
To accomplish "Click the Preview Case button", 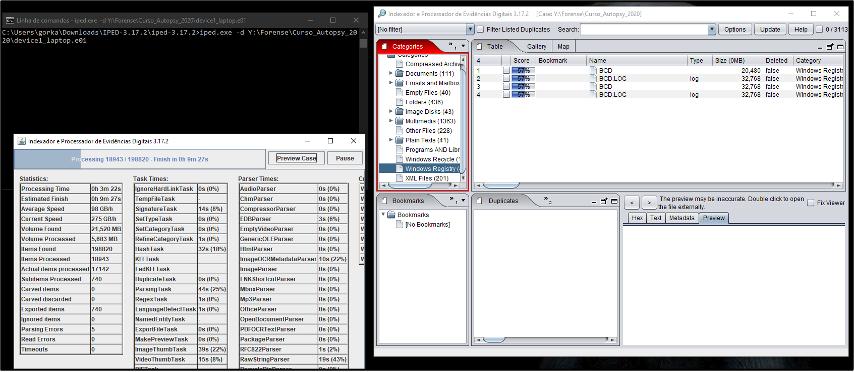I will coord(296,158).
